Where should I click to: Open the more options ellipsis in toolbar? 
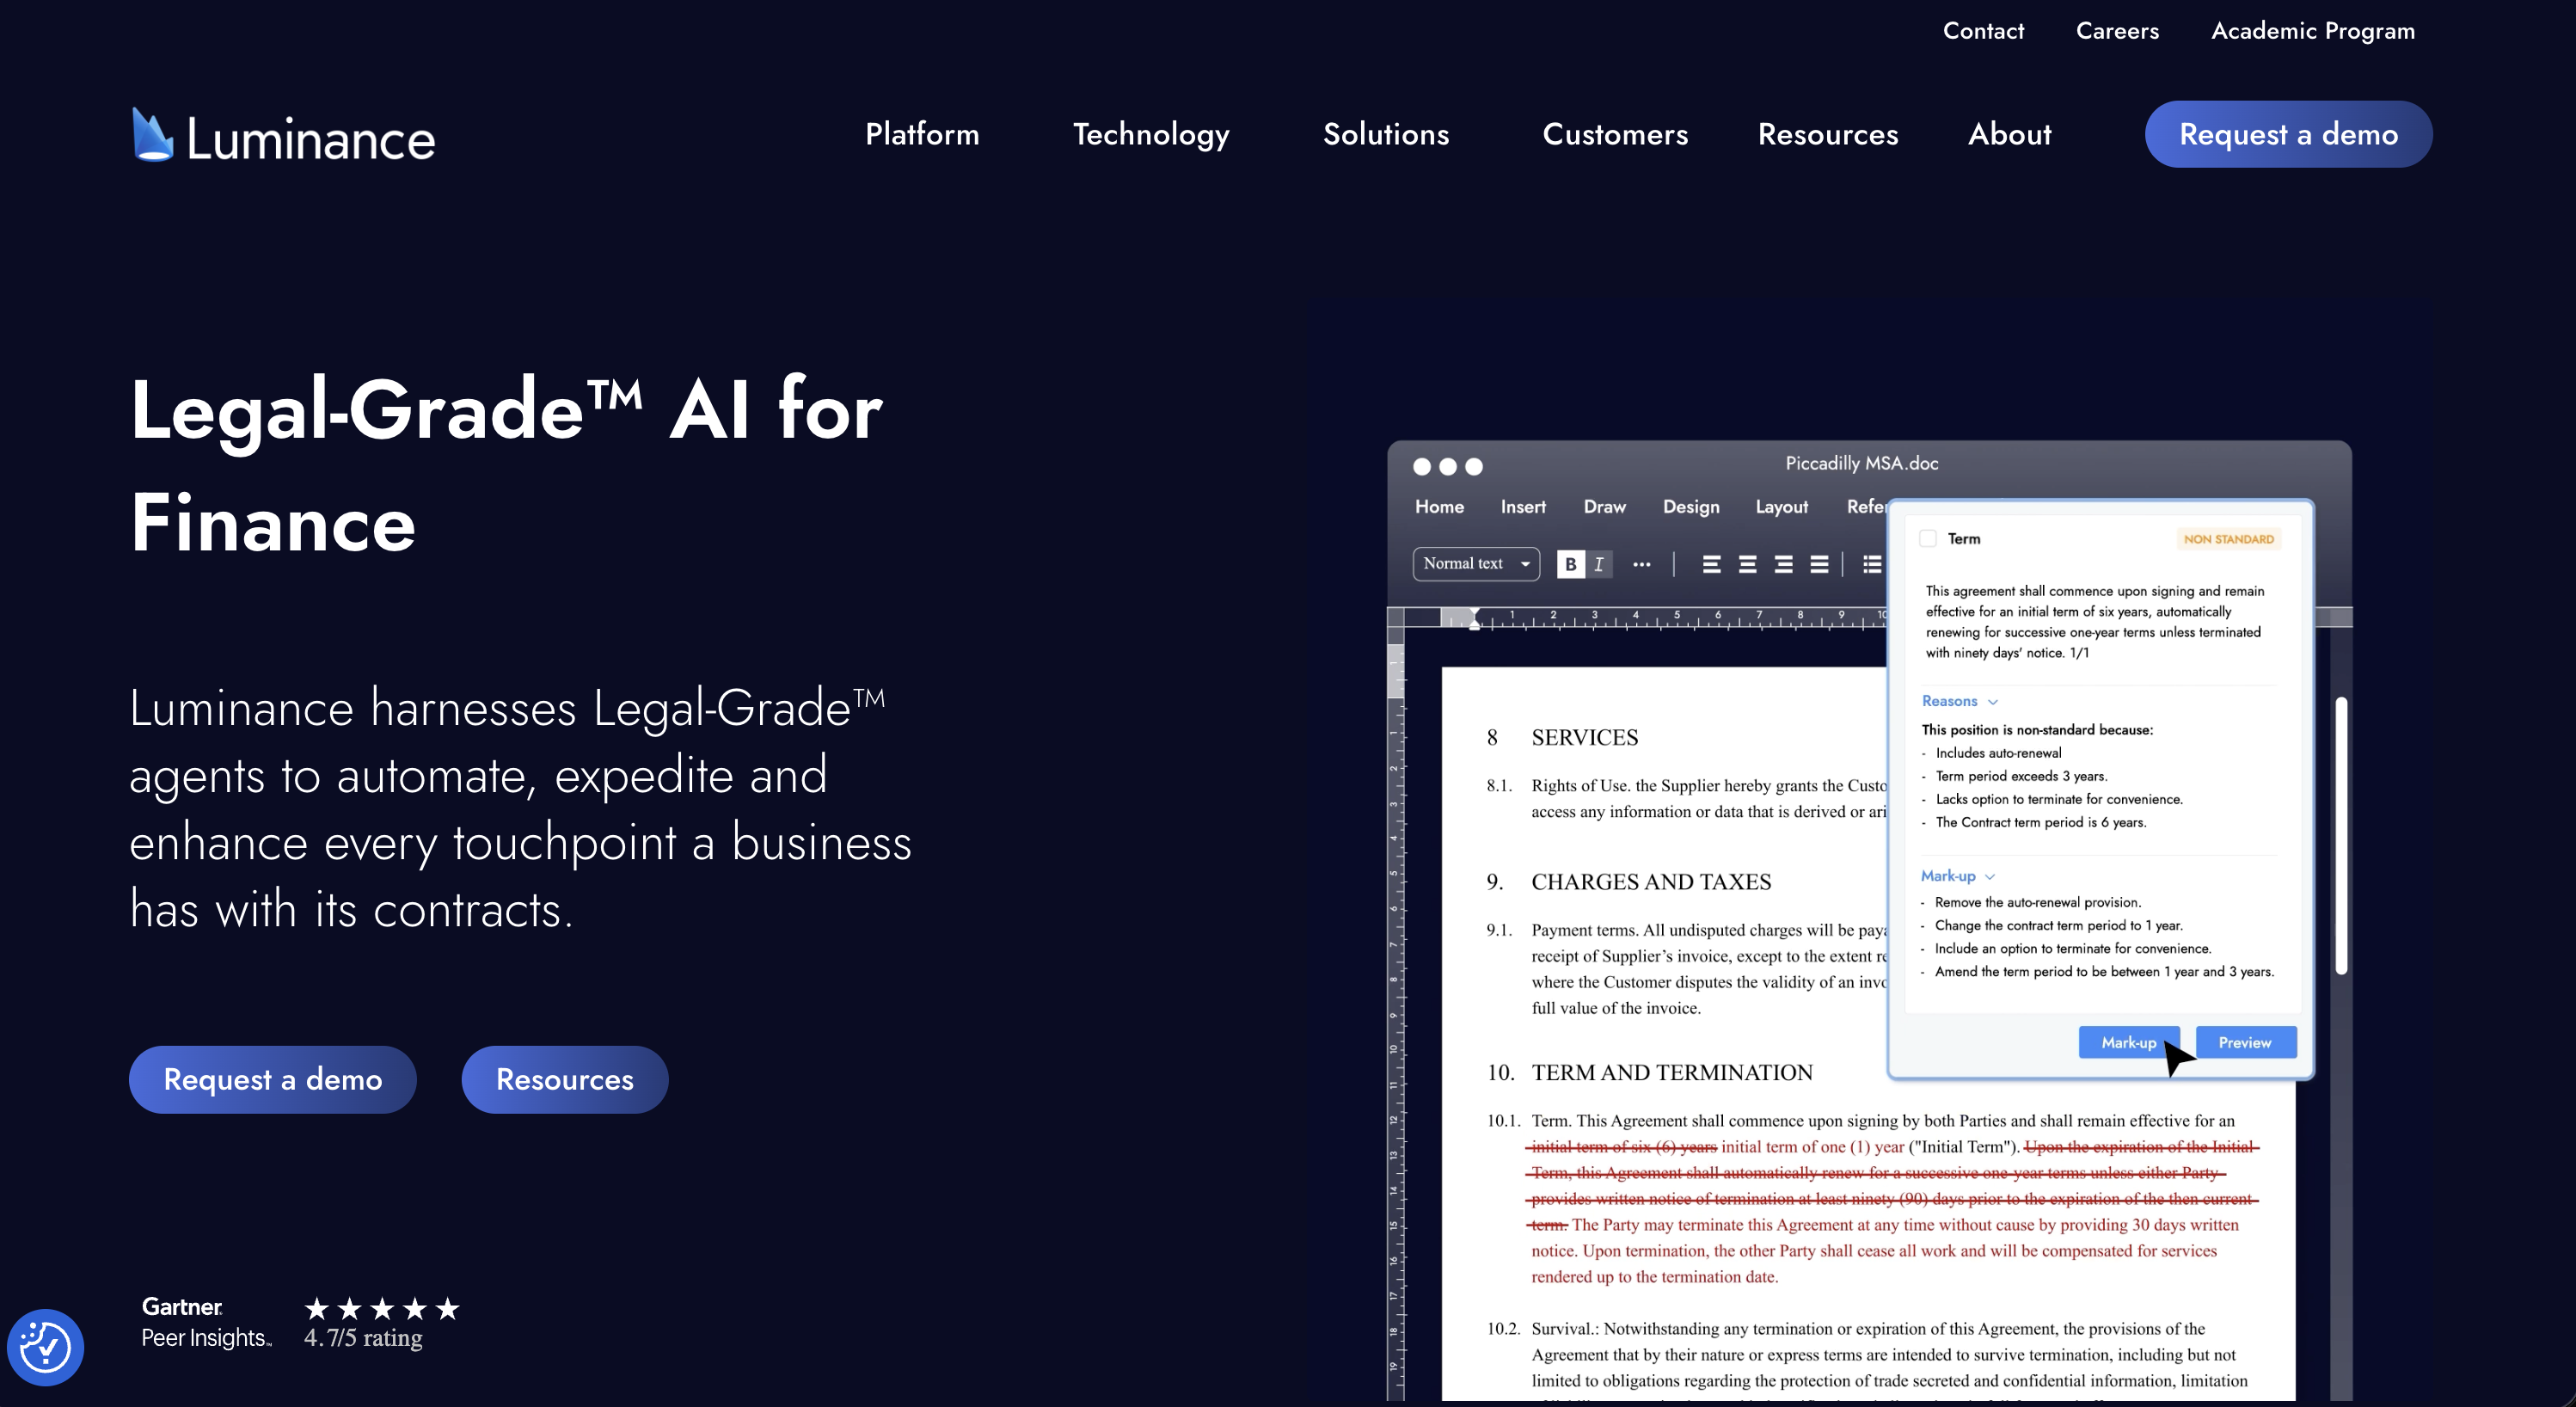pos(1642,564)
